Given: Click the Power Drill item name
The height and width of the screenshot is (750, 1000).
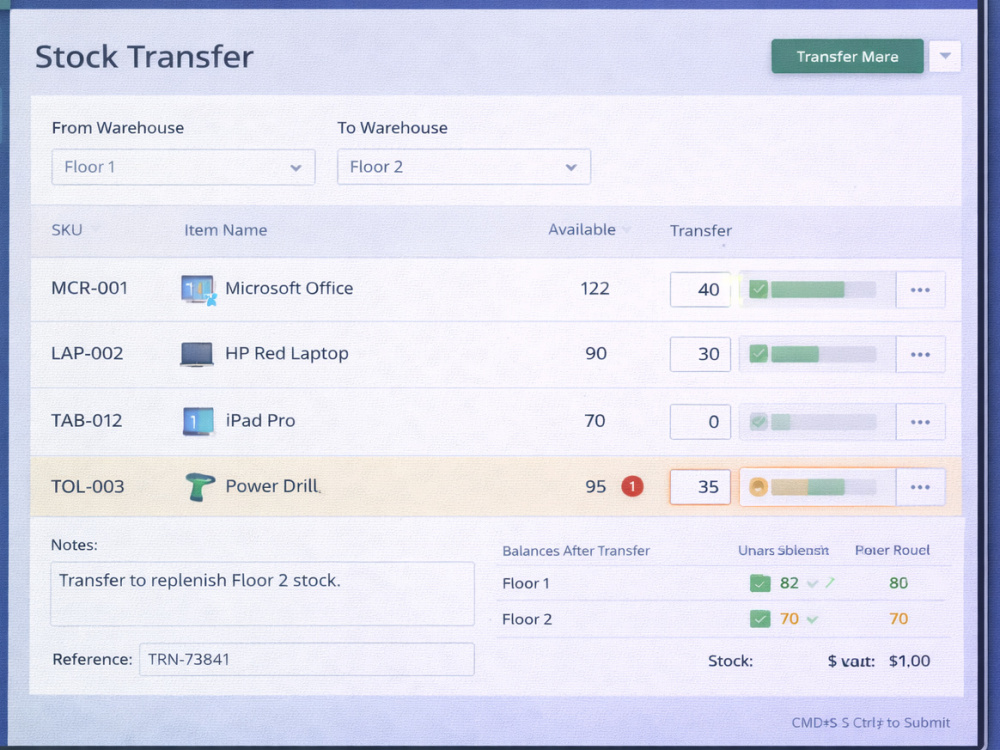Looking at the screenshot, I should click(272, 486).
